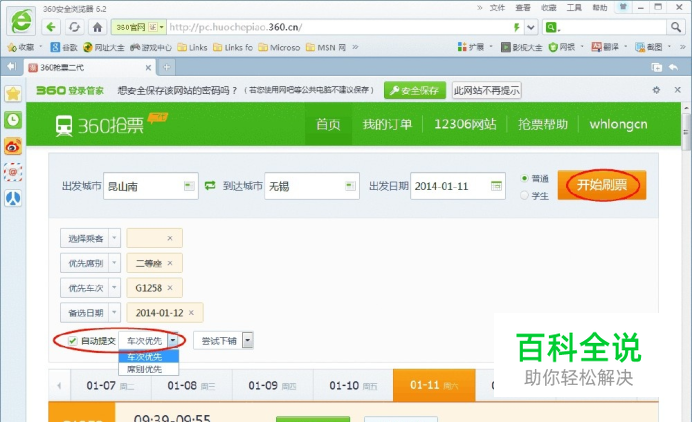Remove the blank passenger tag

(170, 238)
